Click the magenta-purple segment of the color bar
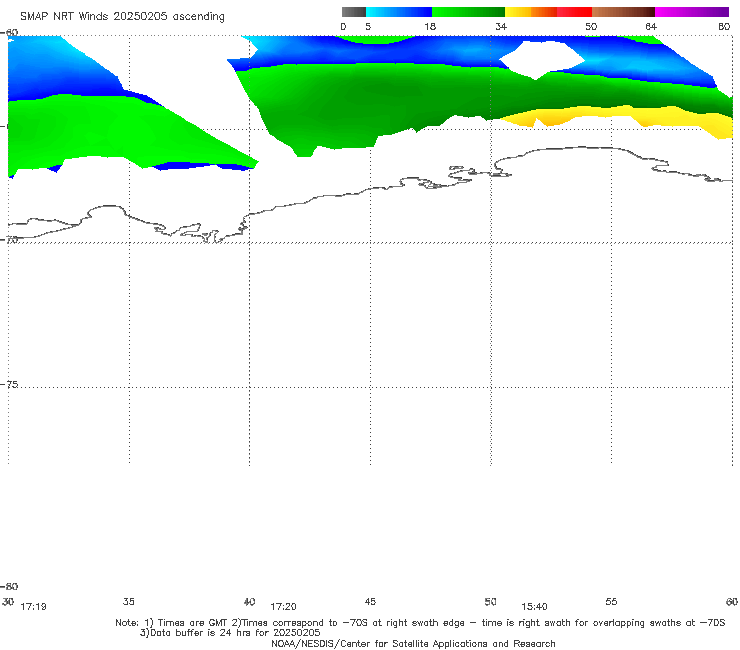The height and width of the screenshot is (650, 740). [x=692, y=12]
